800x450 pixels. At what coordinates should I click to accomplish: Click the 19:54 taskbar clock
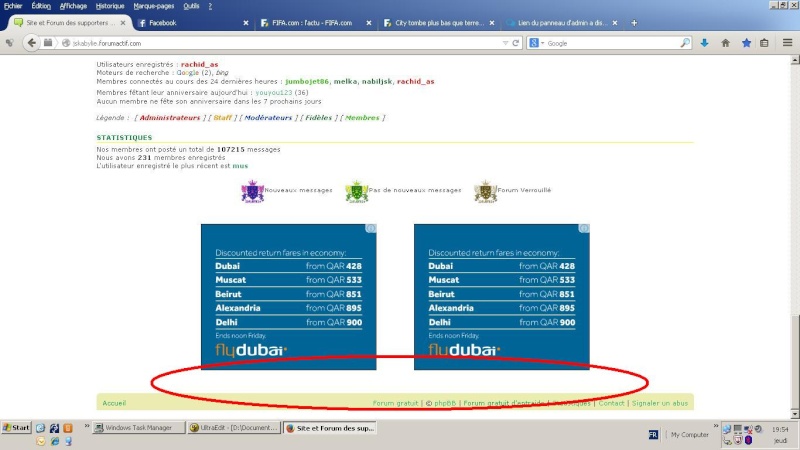click(780, 430)
